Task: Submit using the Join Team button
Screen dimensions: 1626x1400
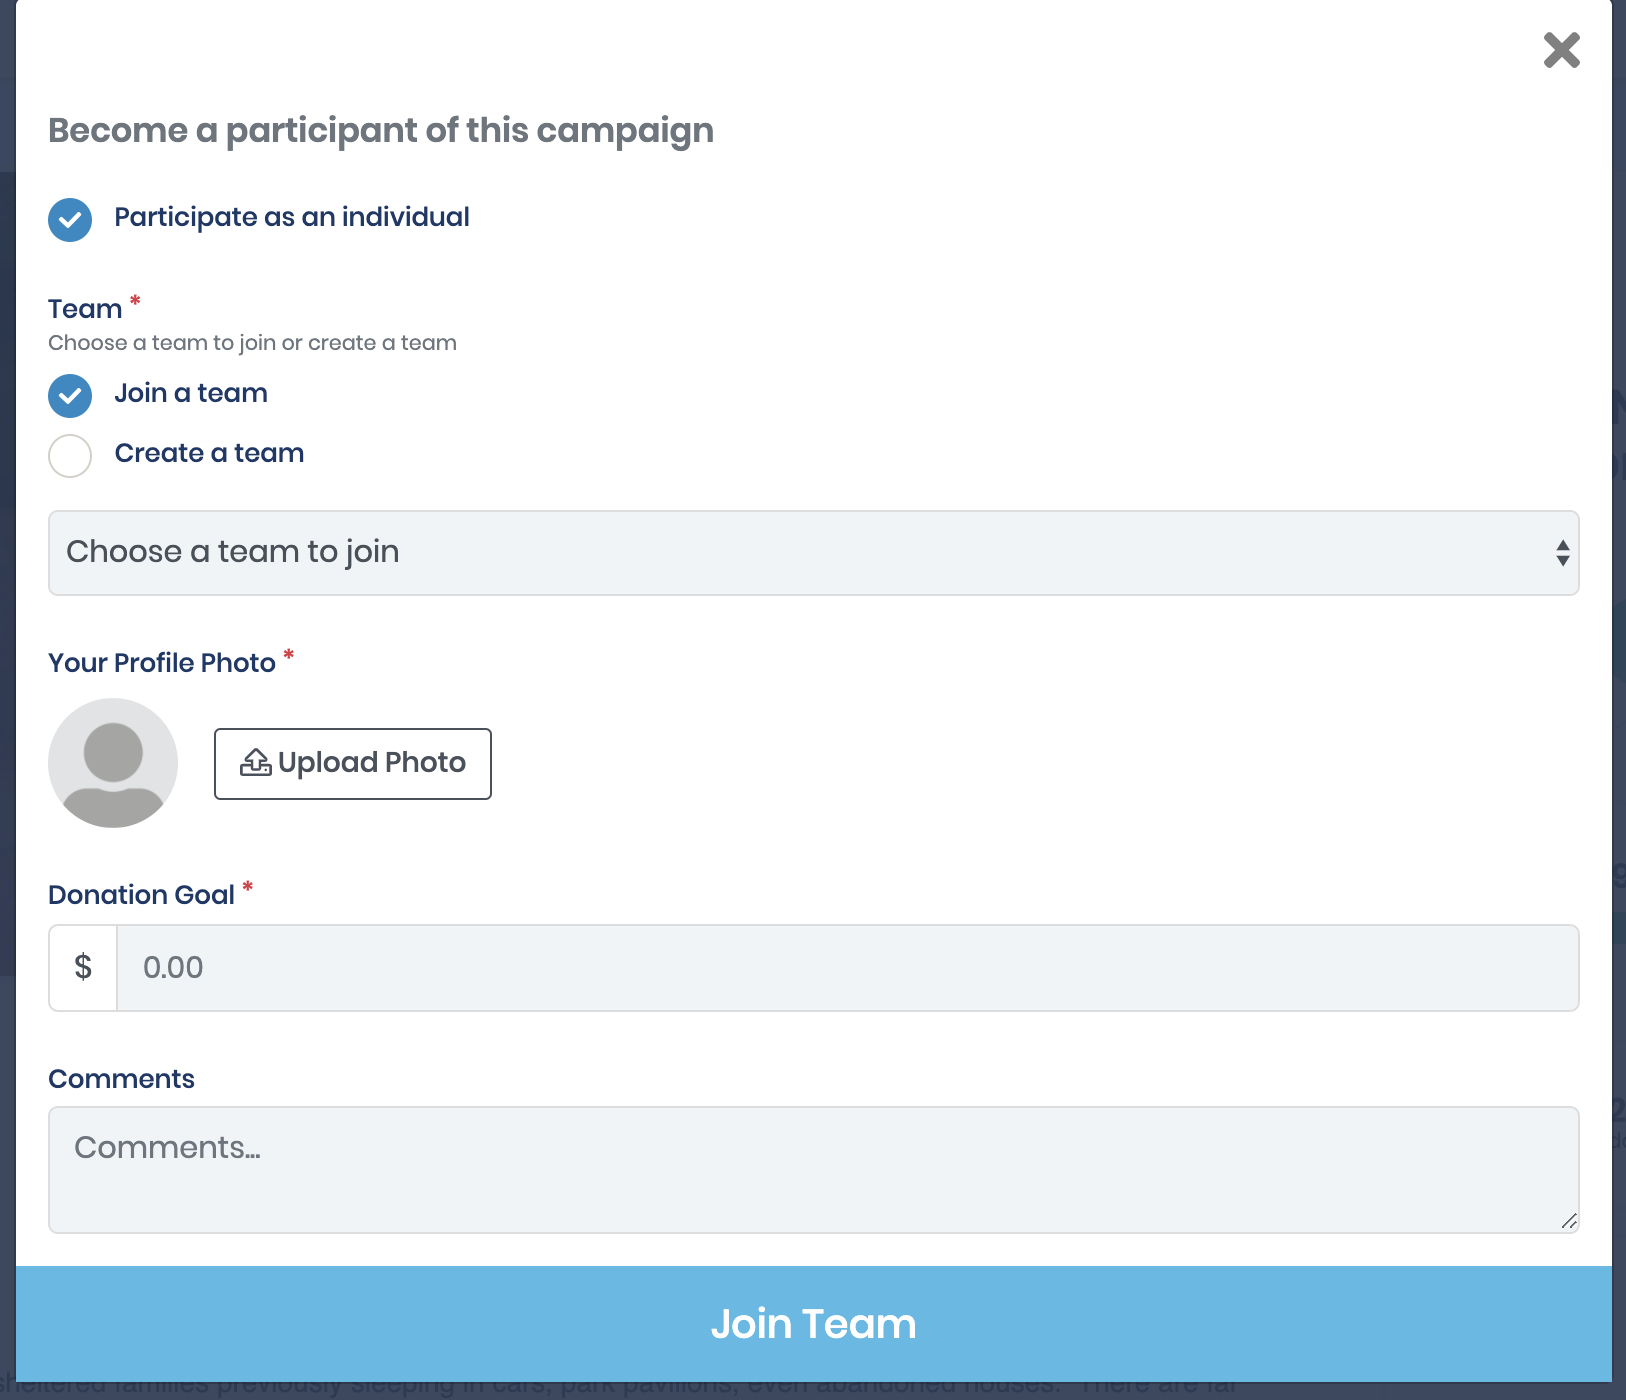Action: pyautogui.click(x=813, y=1324)
